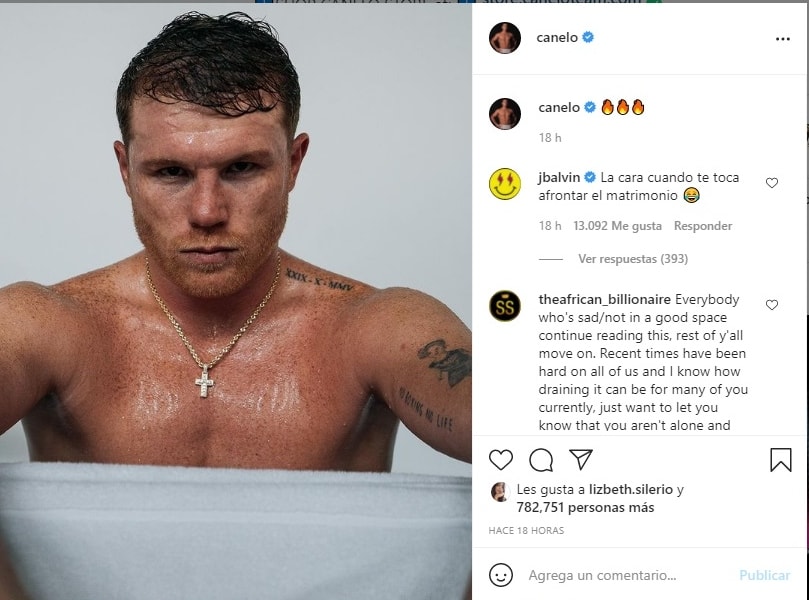Click canelo avatar beside caption

(x=505, y=113)
